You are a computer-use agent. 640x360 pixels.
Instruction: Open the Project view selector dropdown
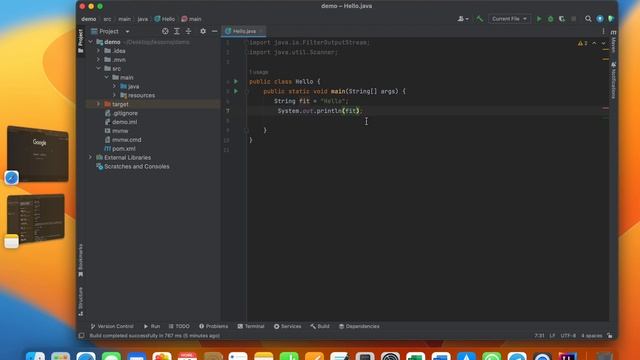[110, 31]
